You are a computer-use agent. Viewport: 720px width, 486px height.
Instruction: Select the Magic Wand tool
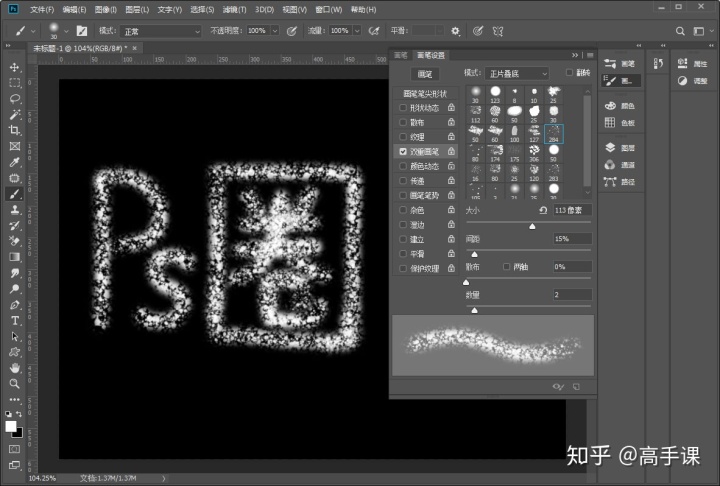(x=15, y=114)
